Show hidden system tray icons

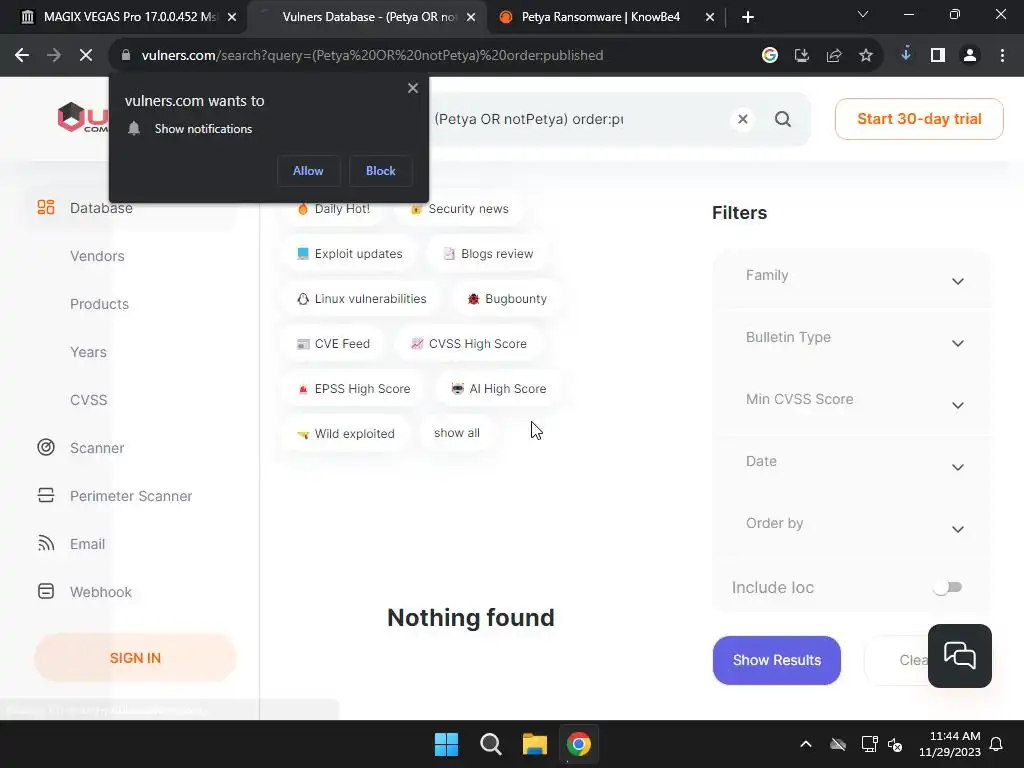pos(806,744)
